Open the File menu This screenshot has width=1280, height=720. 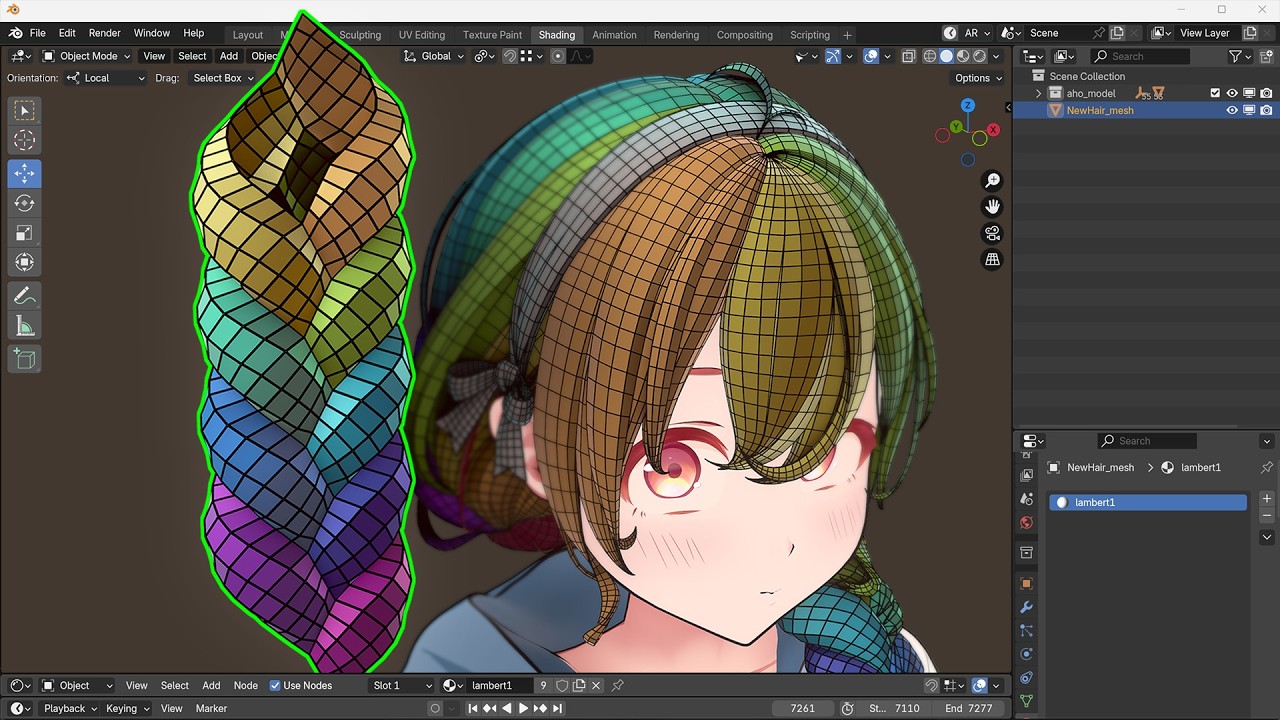tap(38, 33)
